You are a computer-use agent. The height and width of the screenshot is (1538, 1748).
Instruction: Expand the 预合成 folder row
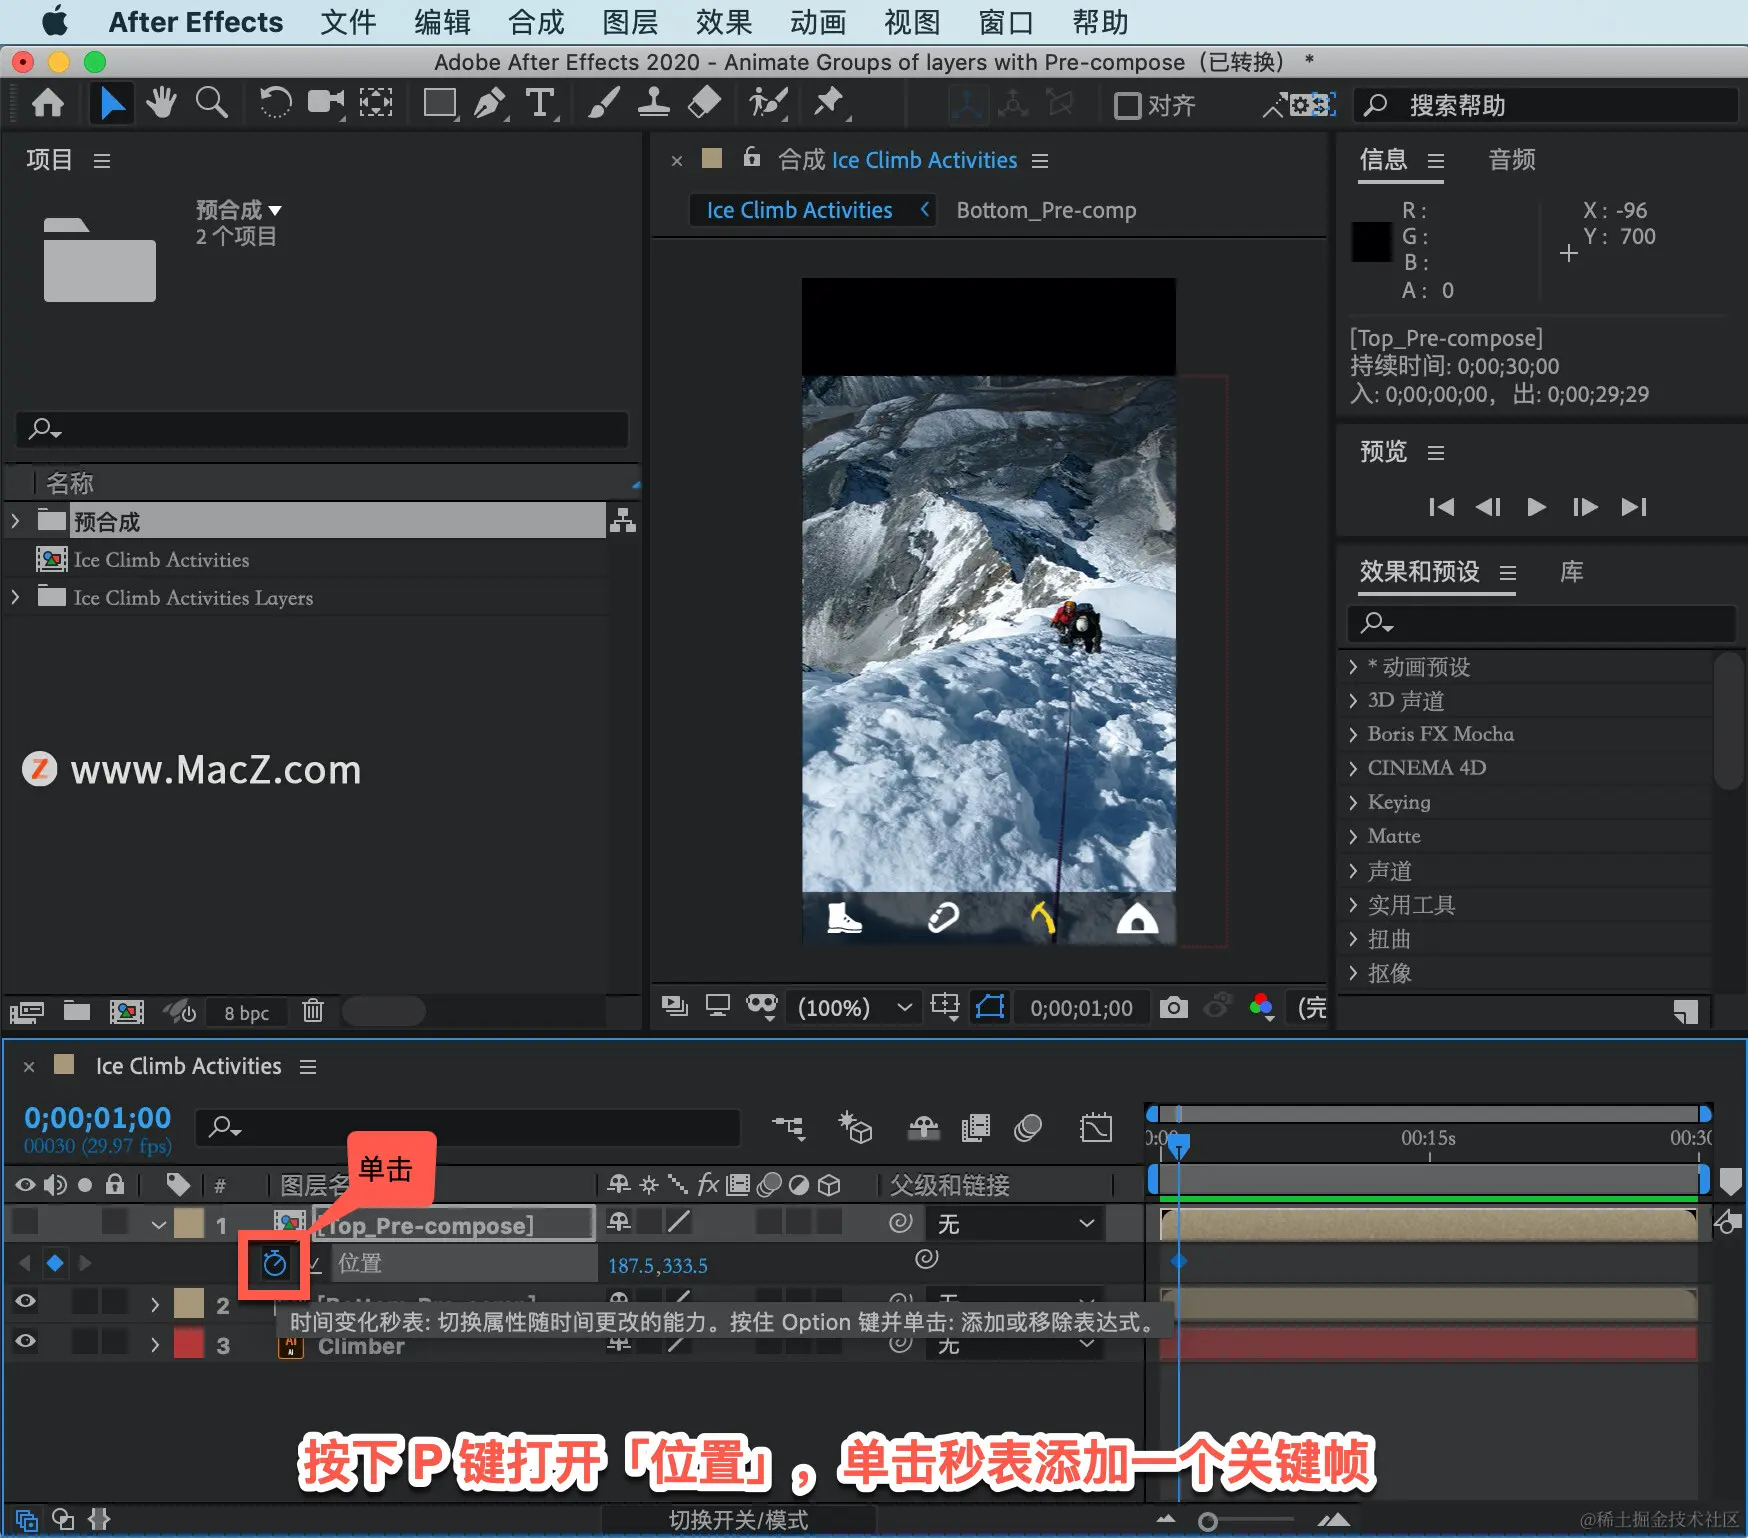15,521
